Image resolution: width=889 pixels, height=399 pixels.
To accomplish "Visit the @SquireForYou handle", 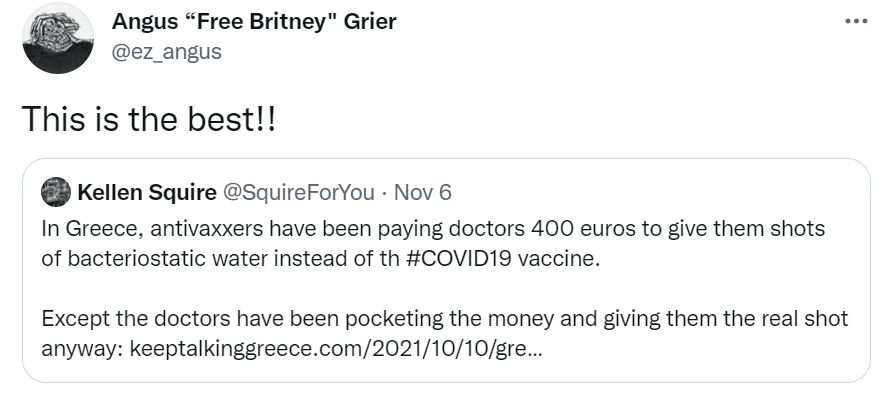I will tap(299, 193).
